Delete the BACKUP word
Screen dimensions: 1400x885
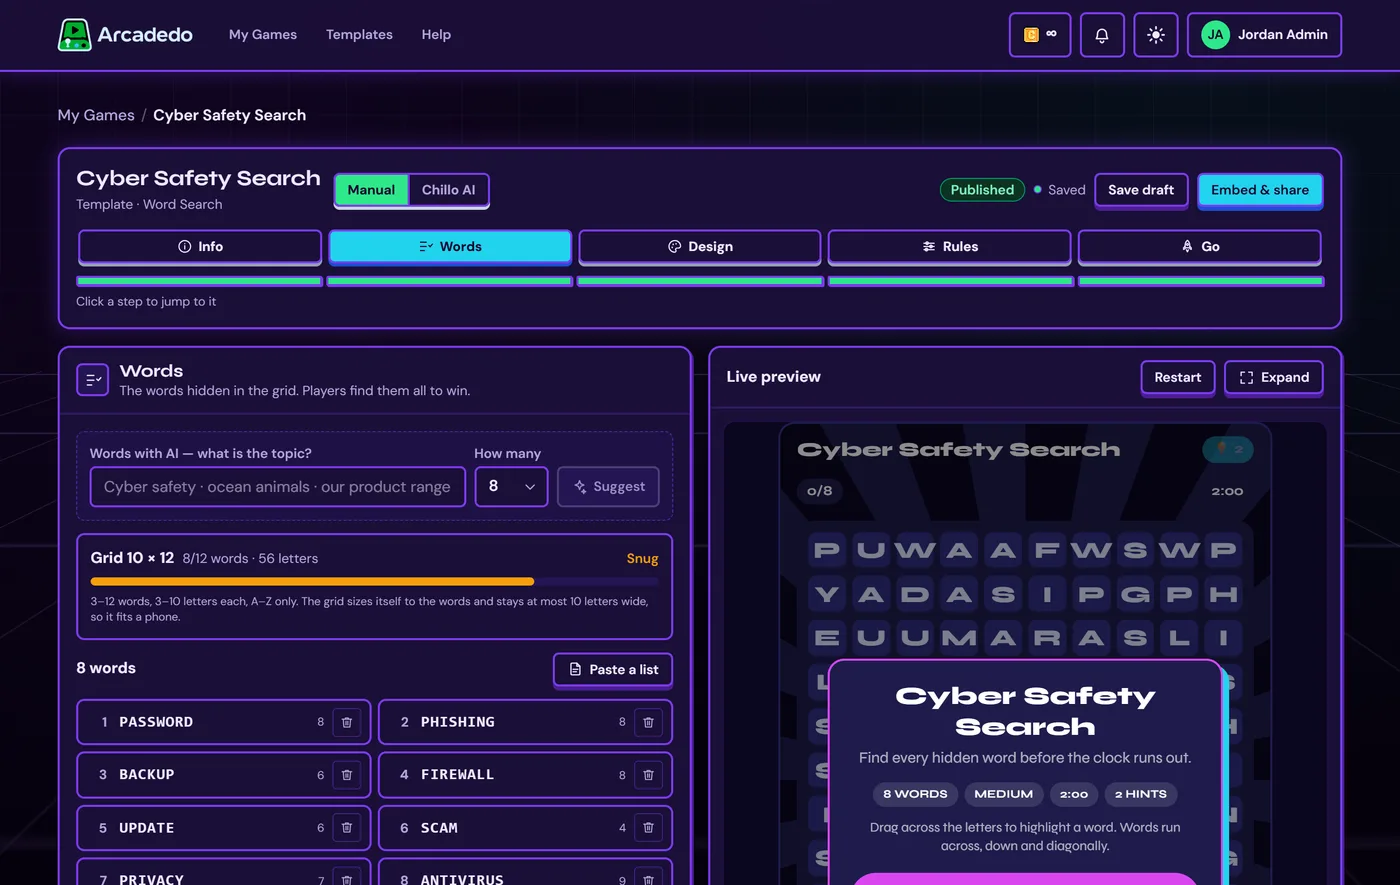click(x=347, y=775)
